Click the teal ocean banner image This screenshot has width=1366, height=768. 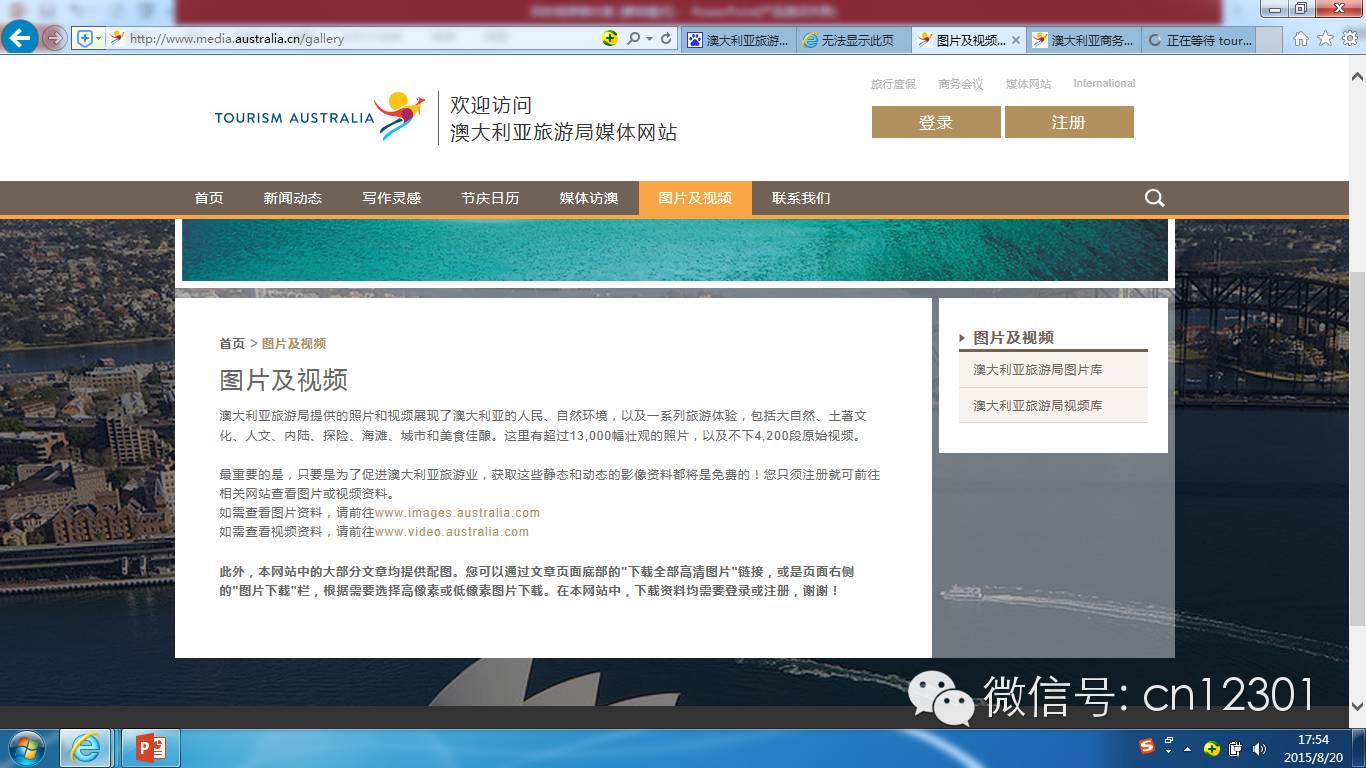point(675,250)
